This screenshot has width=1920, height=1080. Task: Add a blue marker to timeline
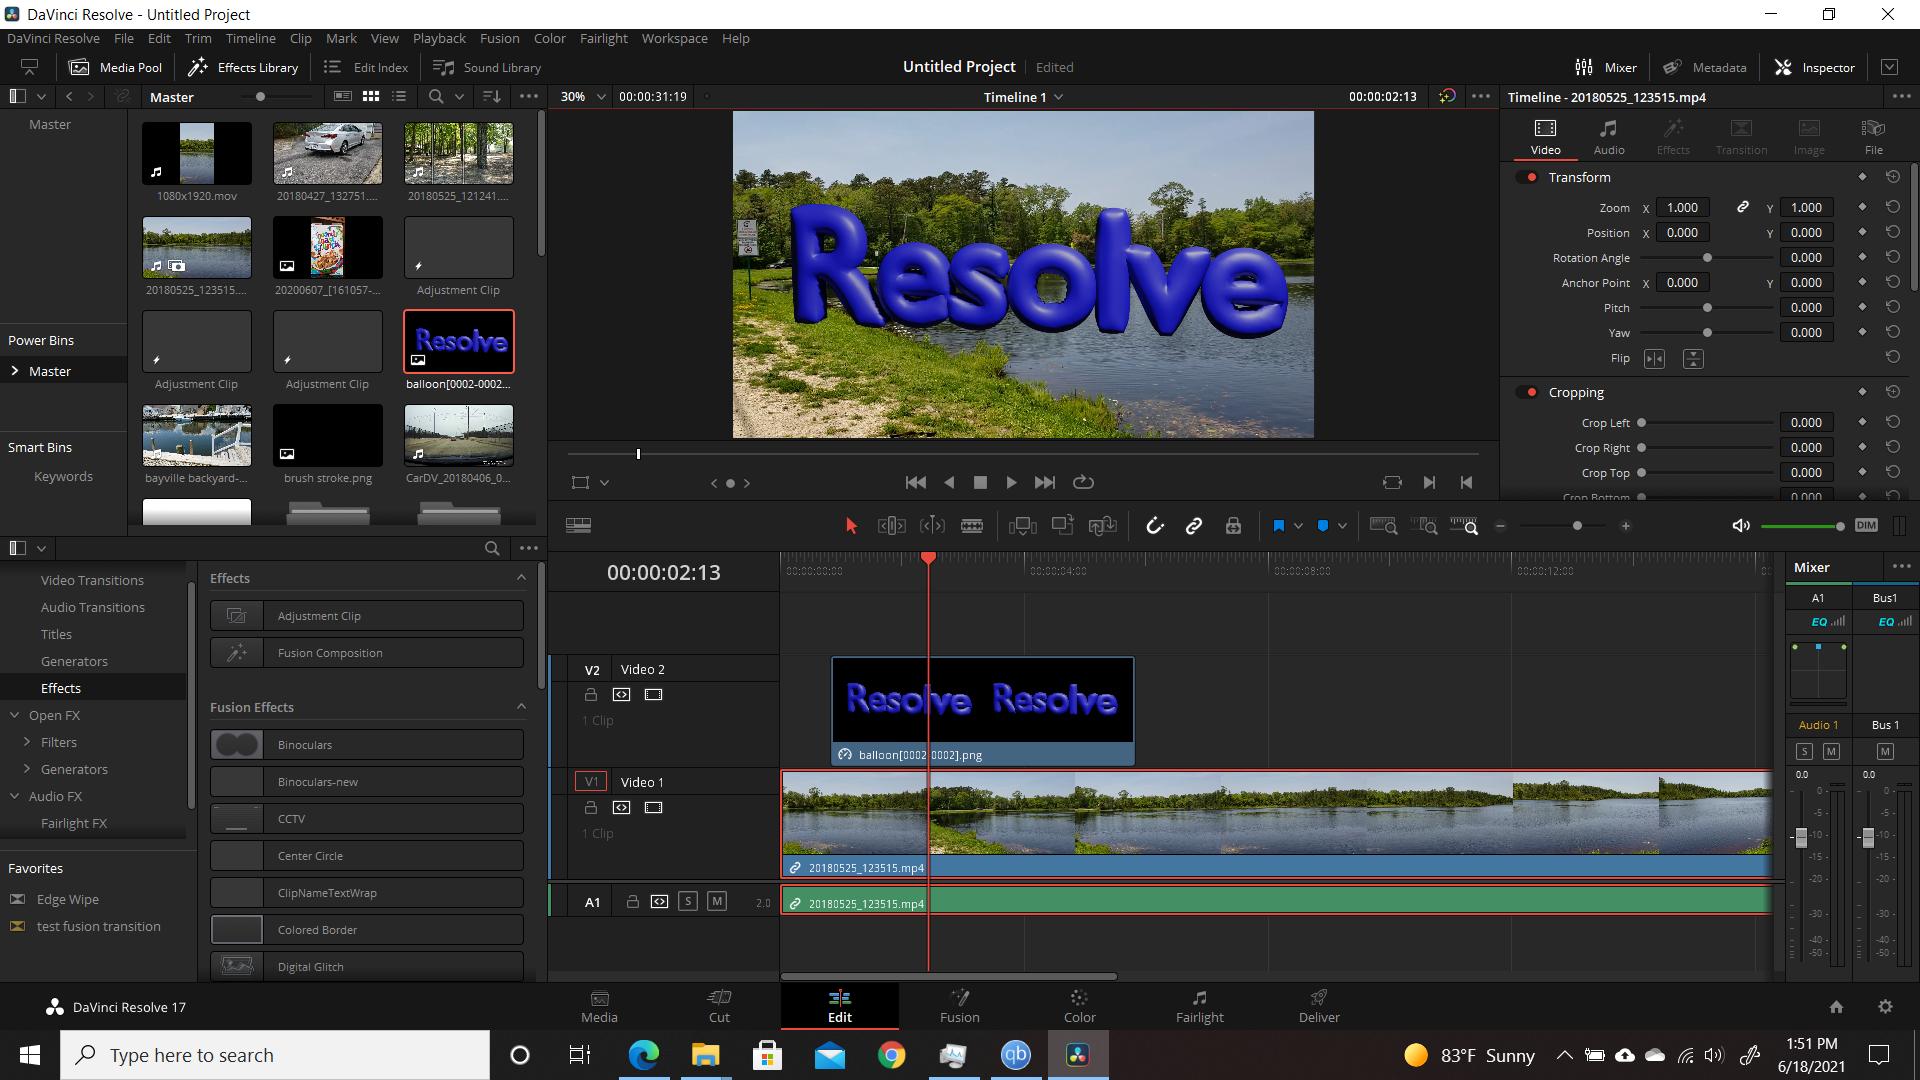(x=1322, y=526)
